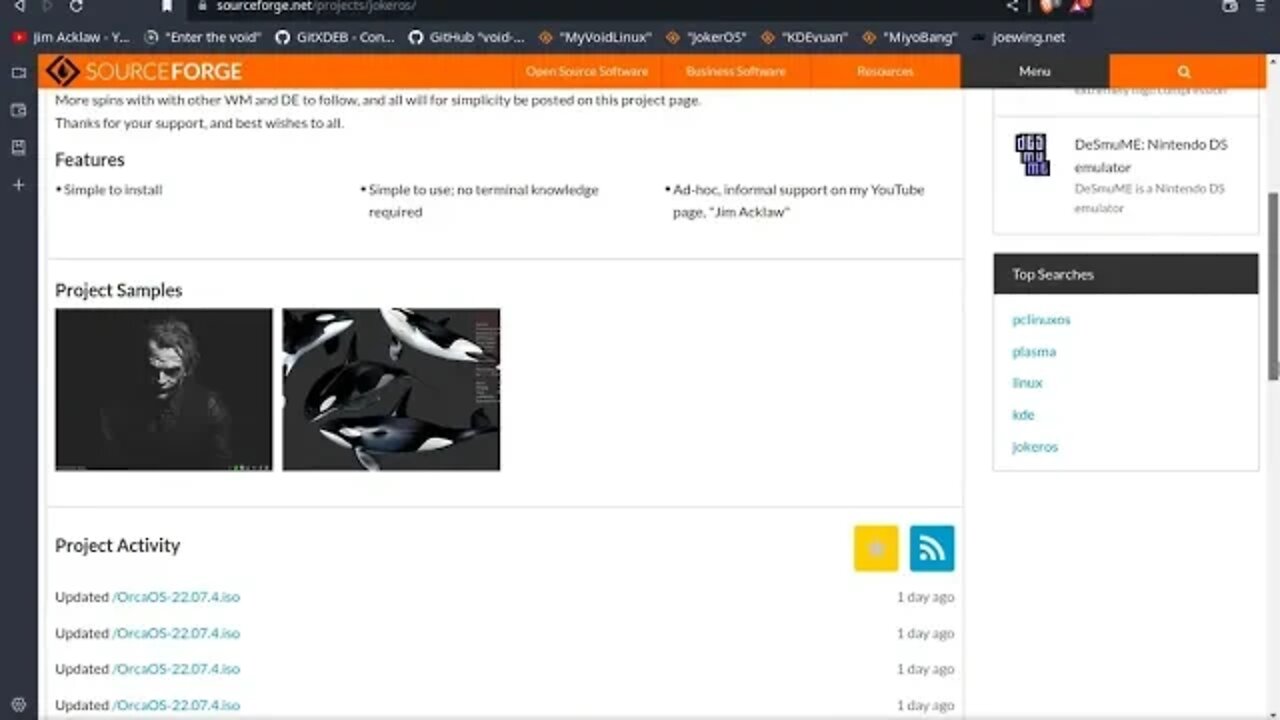Click the rewards triangle icon in address bar
The height and width of the screenshot is (720, 1280).
1078,6
